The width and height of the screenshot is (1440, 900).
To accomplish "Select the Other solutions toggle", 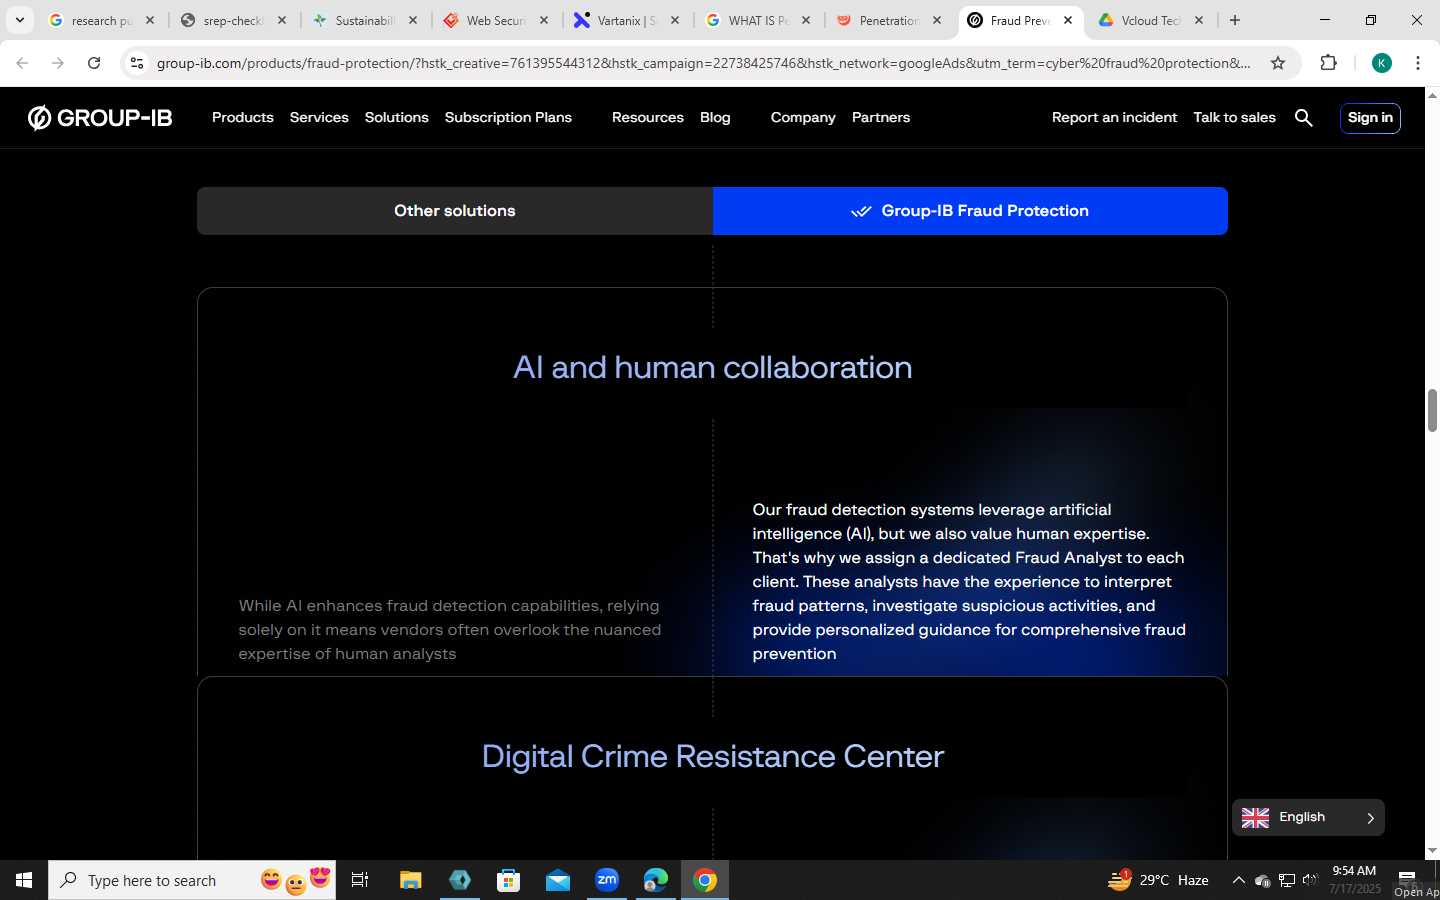I will pos(455,211).
